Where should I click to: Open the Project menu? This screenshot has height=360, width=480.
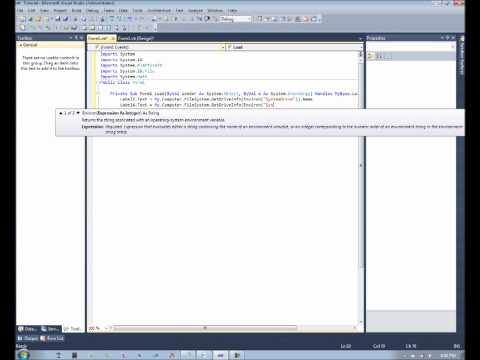tap(60, 11)
